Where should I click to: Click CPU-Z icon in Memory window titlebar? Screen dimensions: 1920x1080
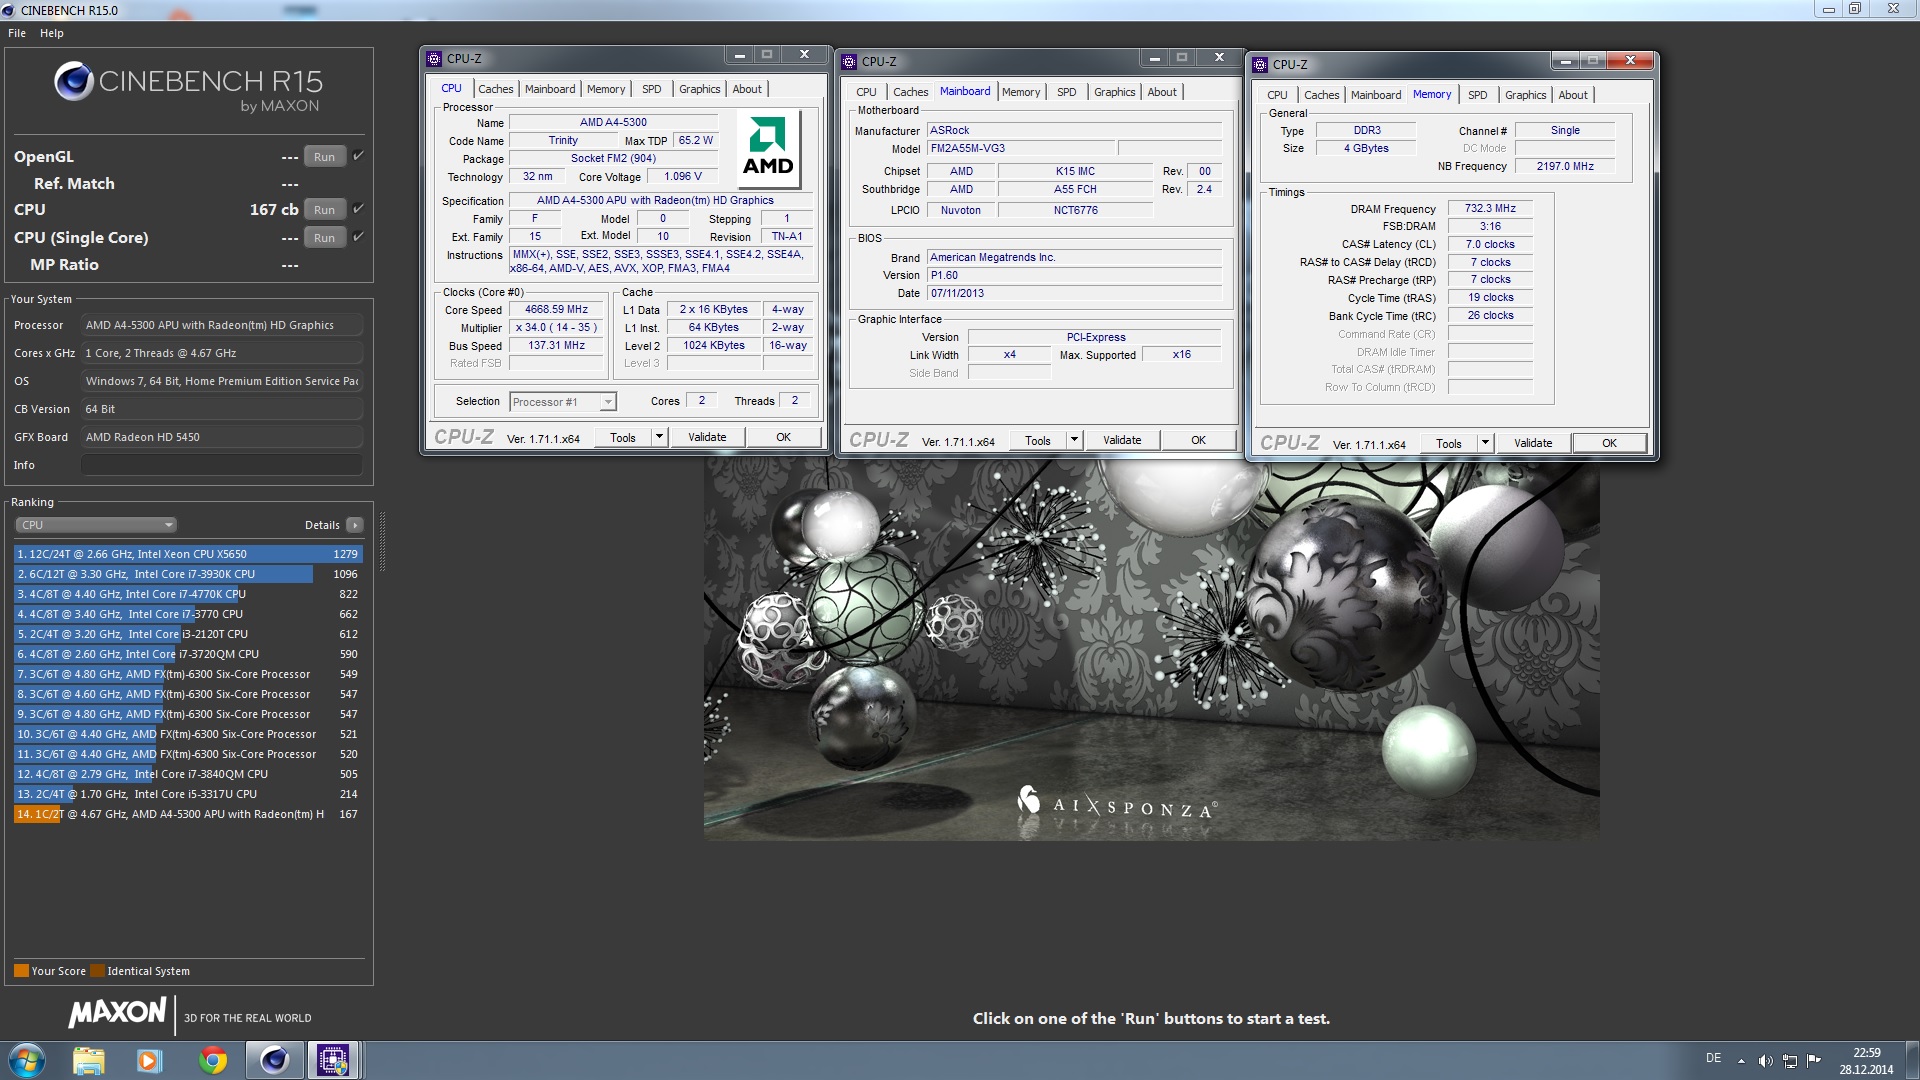[x=1260, y=65]
